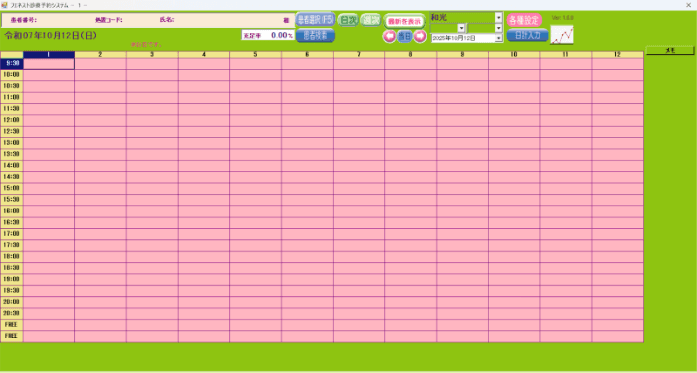Click the 10:00 slot in column 2
Viewport: 697px width, 373px height.
coord(100,75)
